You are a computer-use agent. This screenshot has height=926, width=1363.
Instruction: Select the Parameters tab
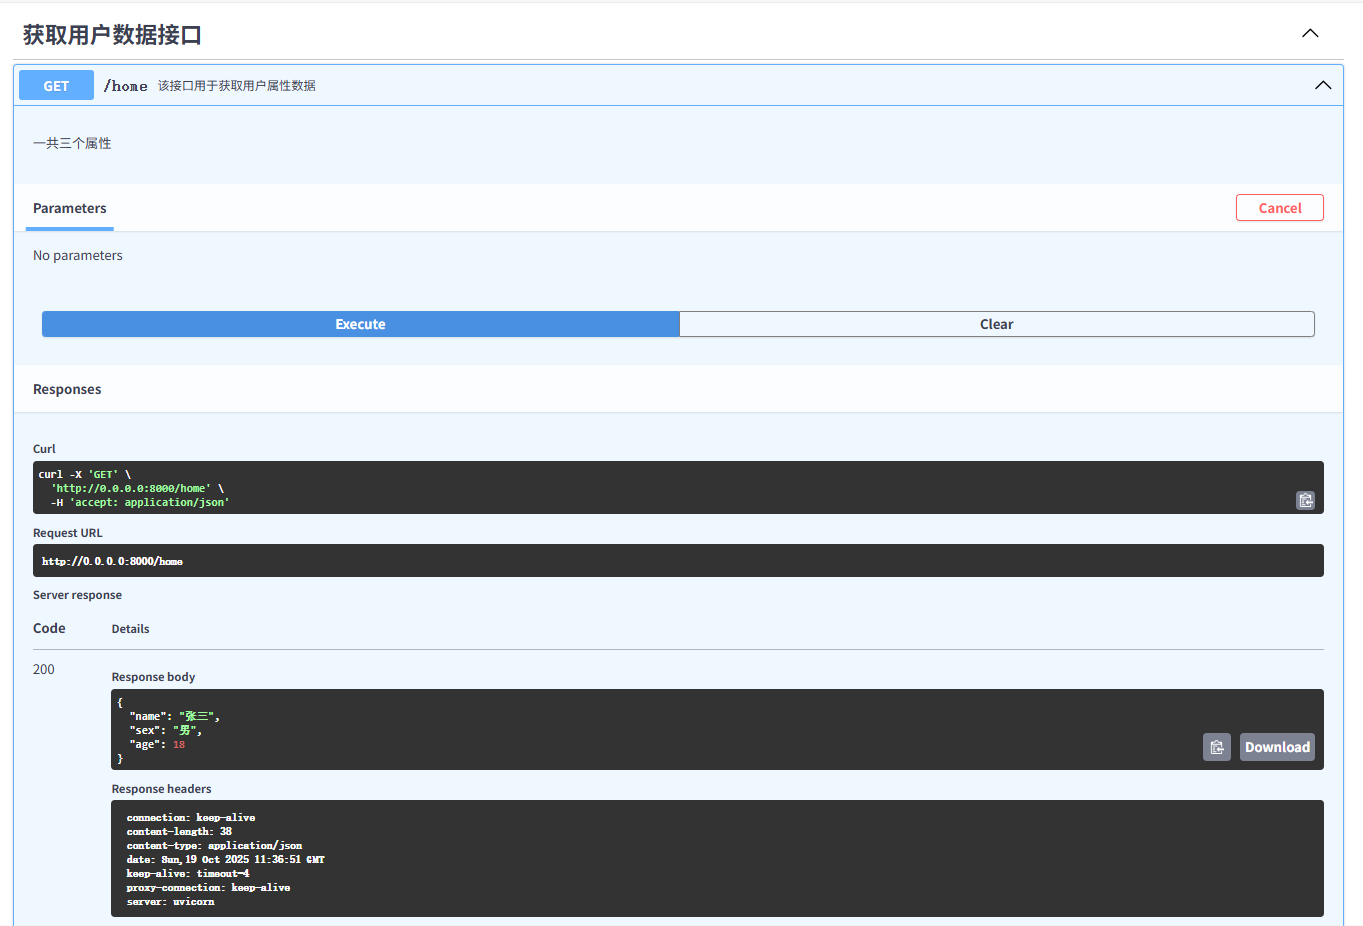point(69,208)
